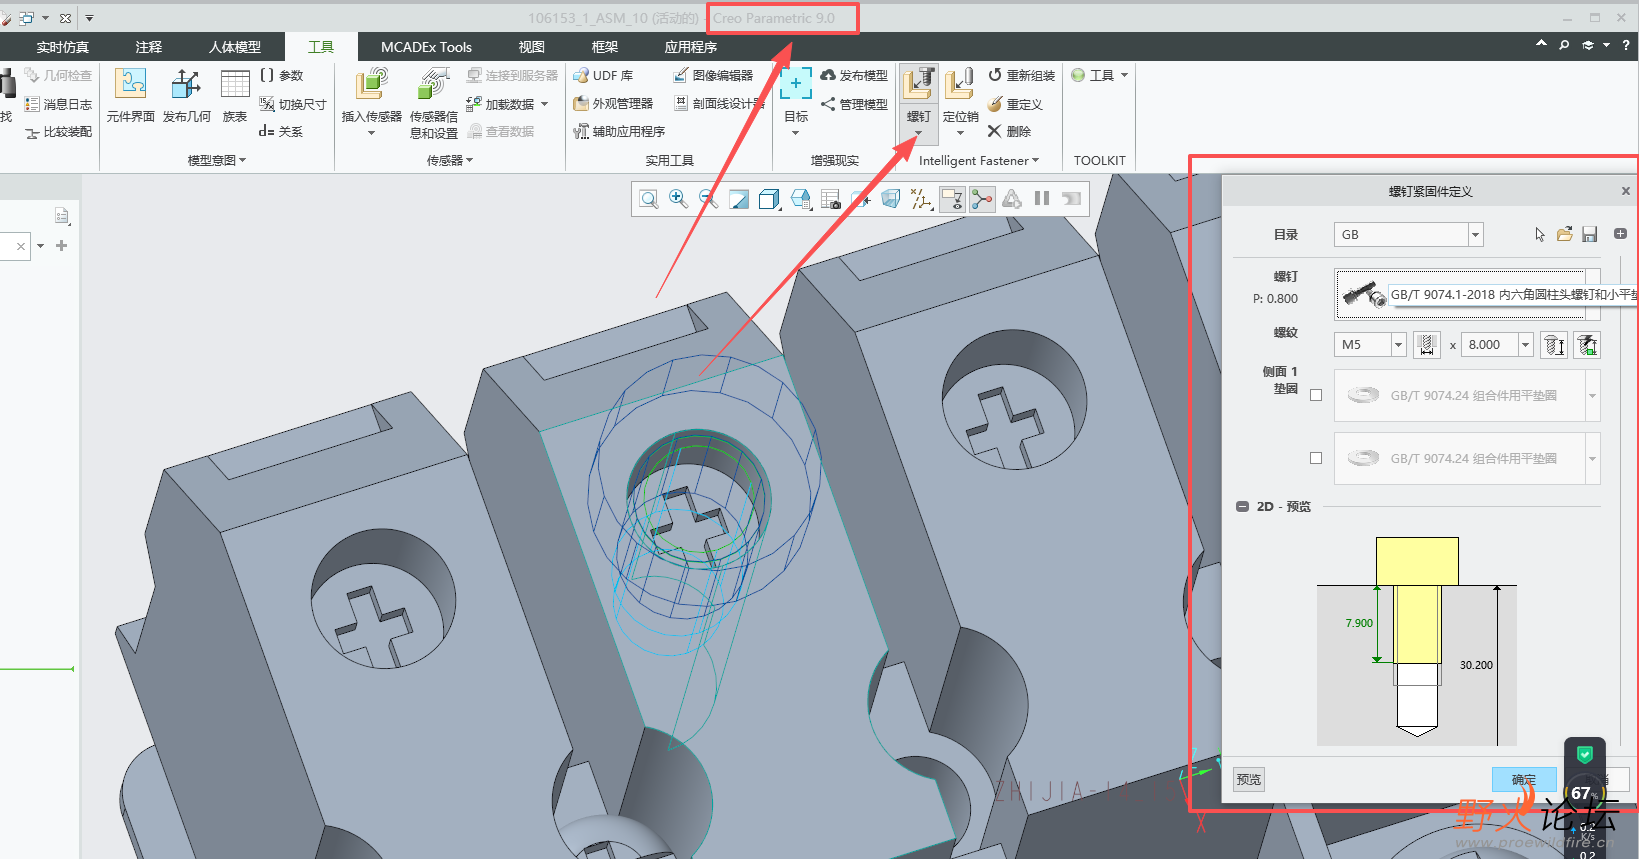This screenshot has width=1639, height=859.
Task: Open the 参数 parameters tool
Action: point(282,76)
